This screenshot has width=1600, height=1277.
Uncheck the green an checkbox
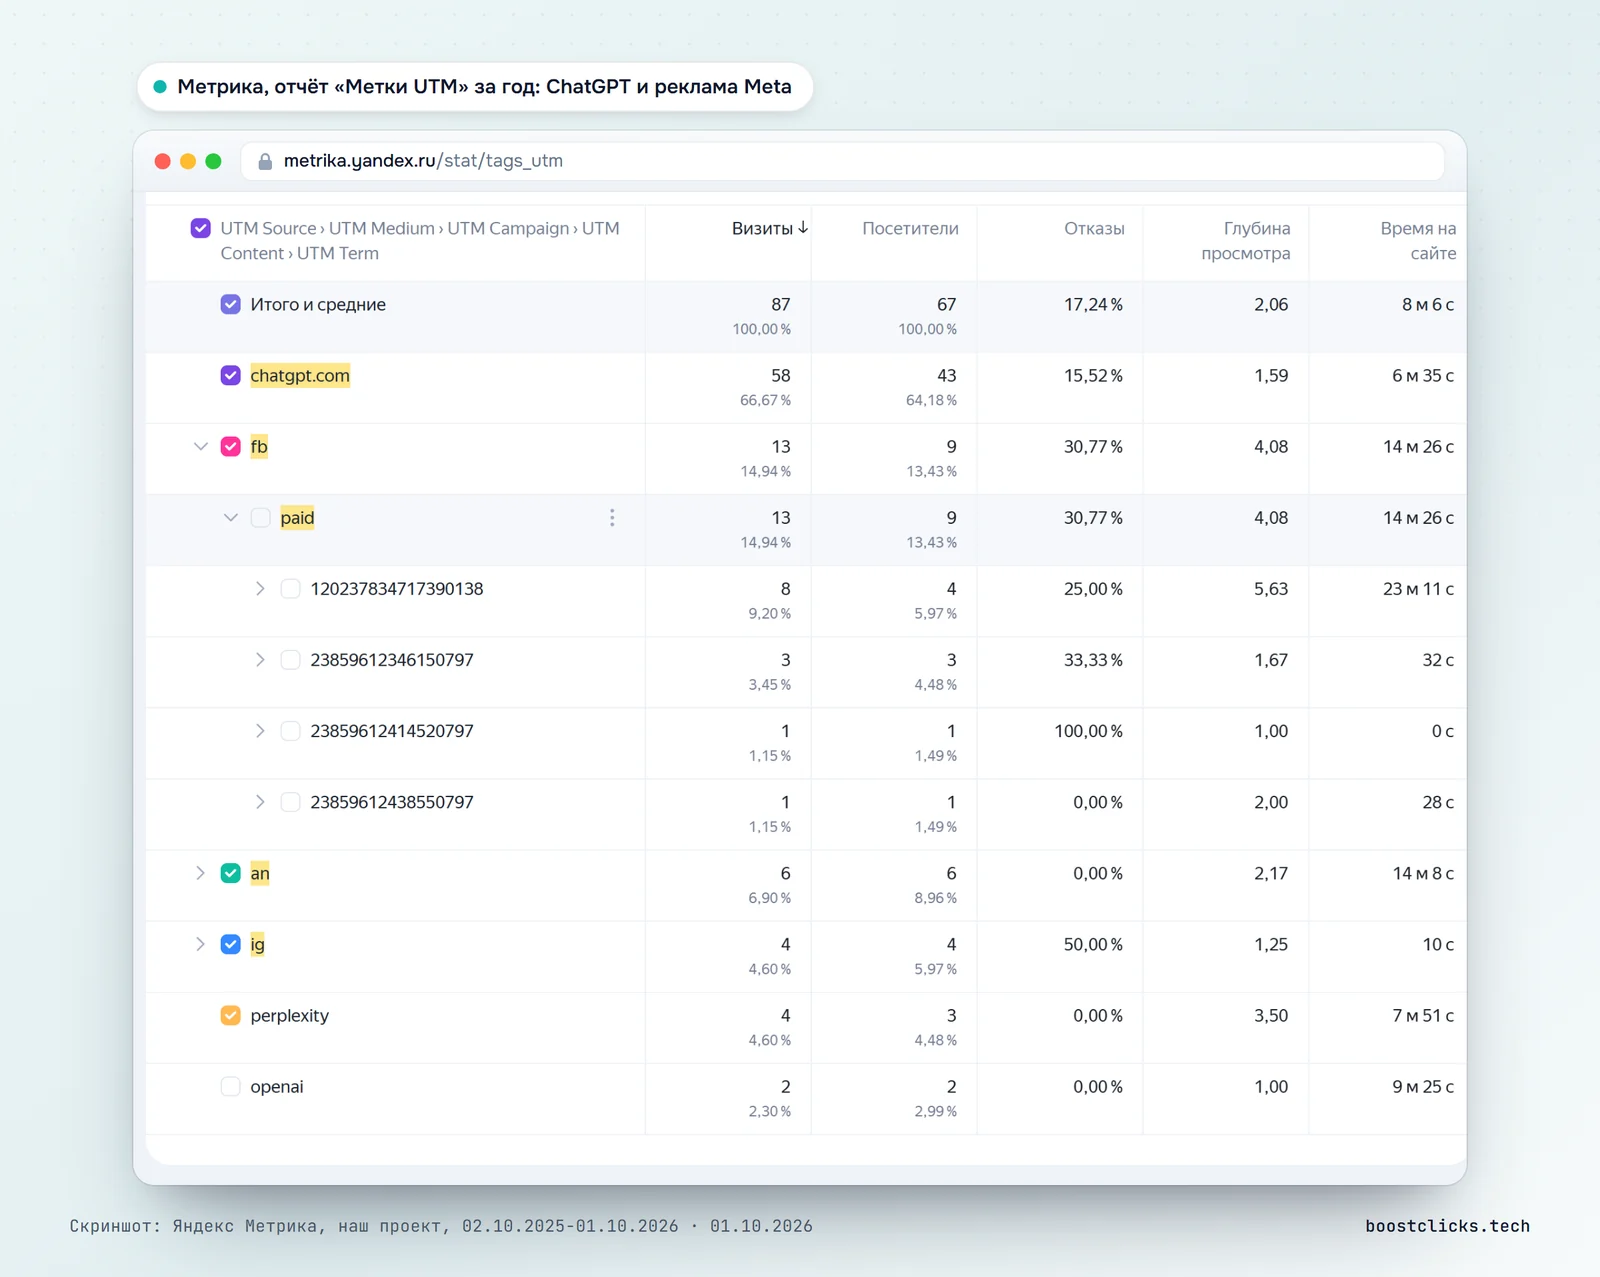(230, 873)
